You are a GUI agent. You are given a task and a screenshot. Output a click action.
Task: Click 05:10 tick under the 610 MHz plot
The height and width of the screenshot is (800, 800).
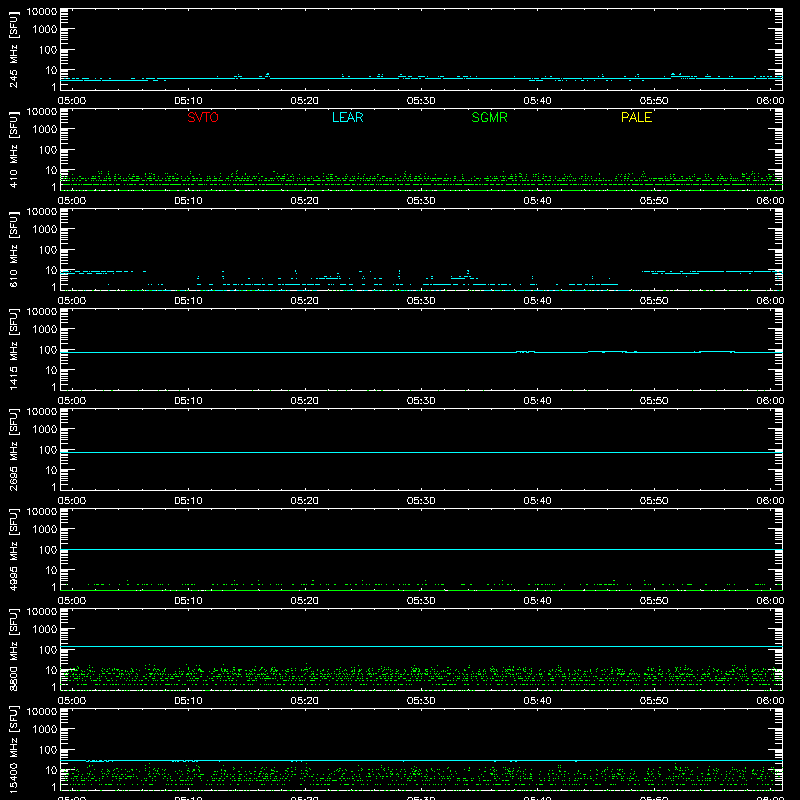click(188, 301)
